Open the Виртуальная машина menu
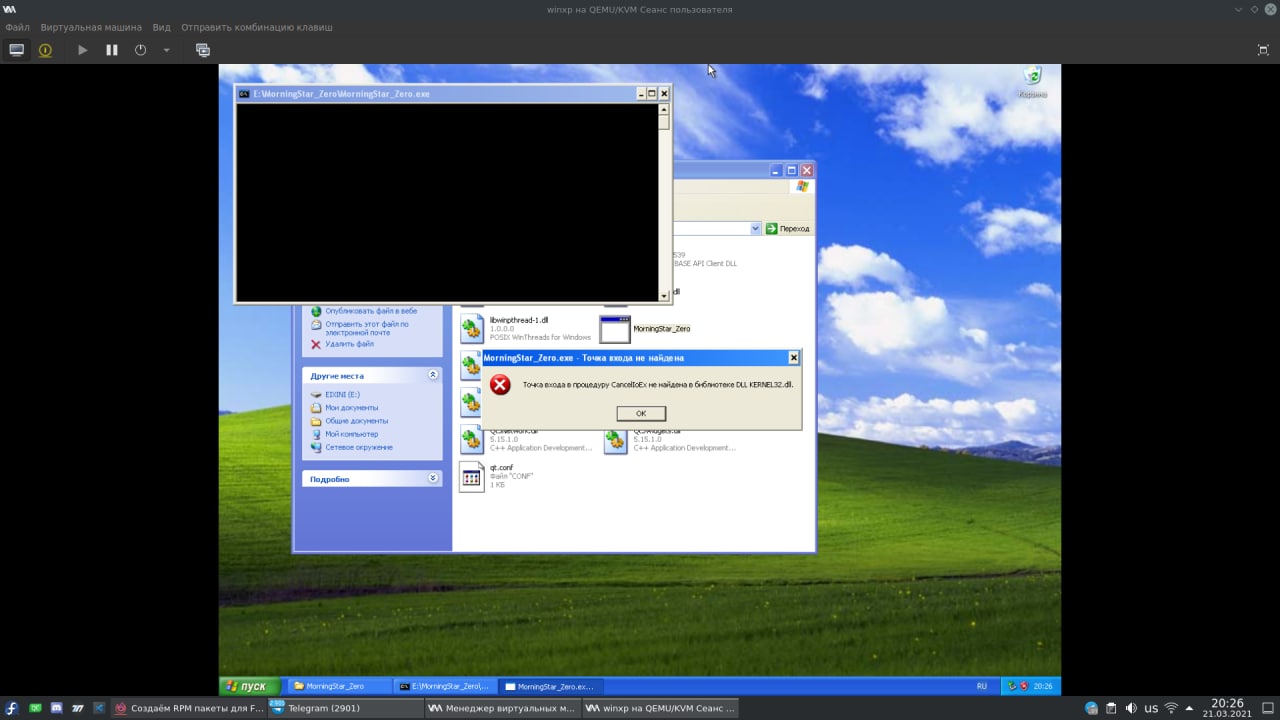 pyautogui.click(x=91, y=27)
